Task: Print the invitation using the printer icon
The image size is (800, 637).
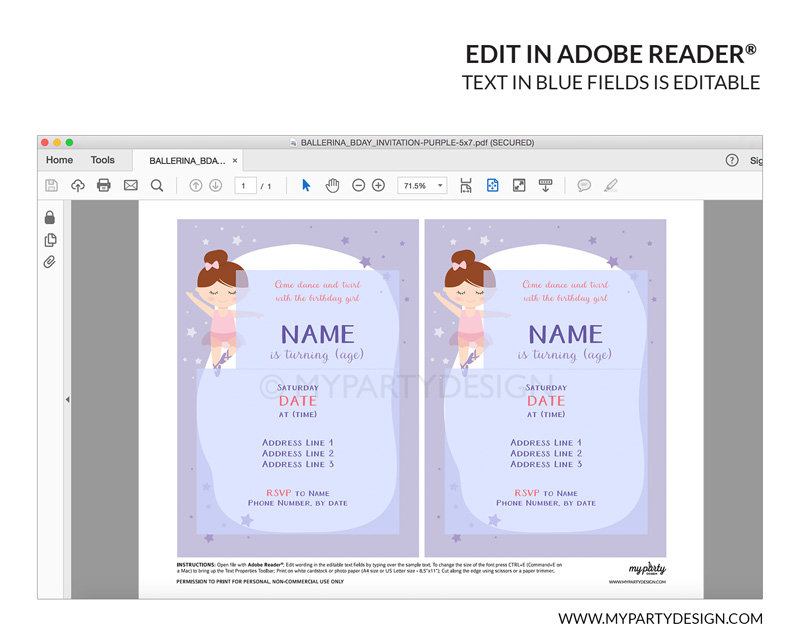Action: pyautogui.click(x=104, y=185)
